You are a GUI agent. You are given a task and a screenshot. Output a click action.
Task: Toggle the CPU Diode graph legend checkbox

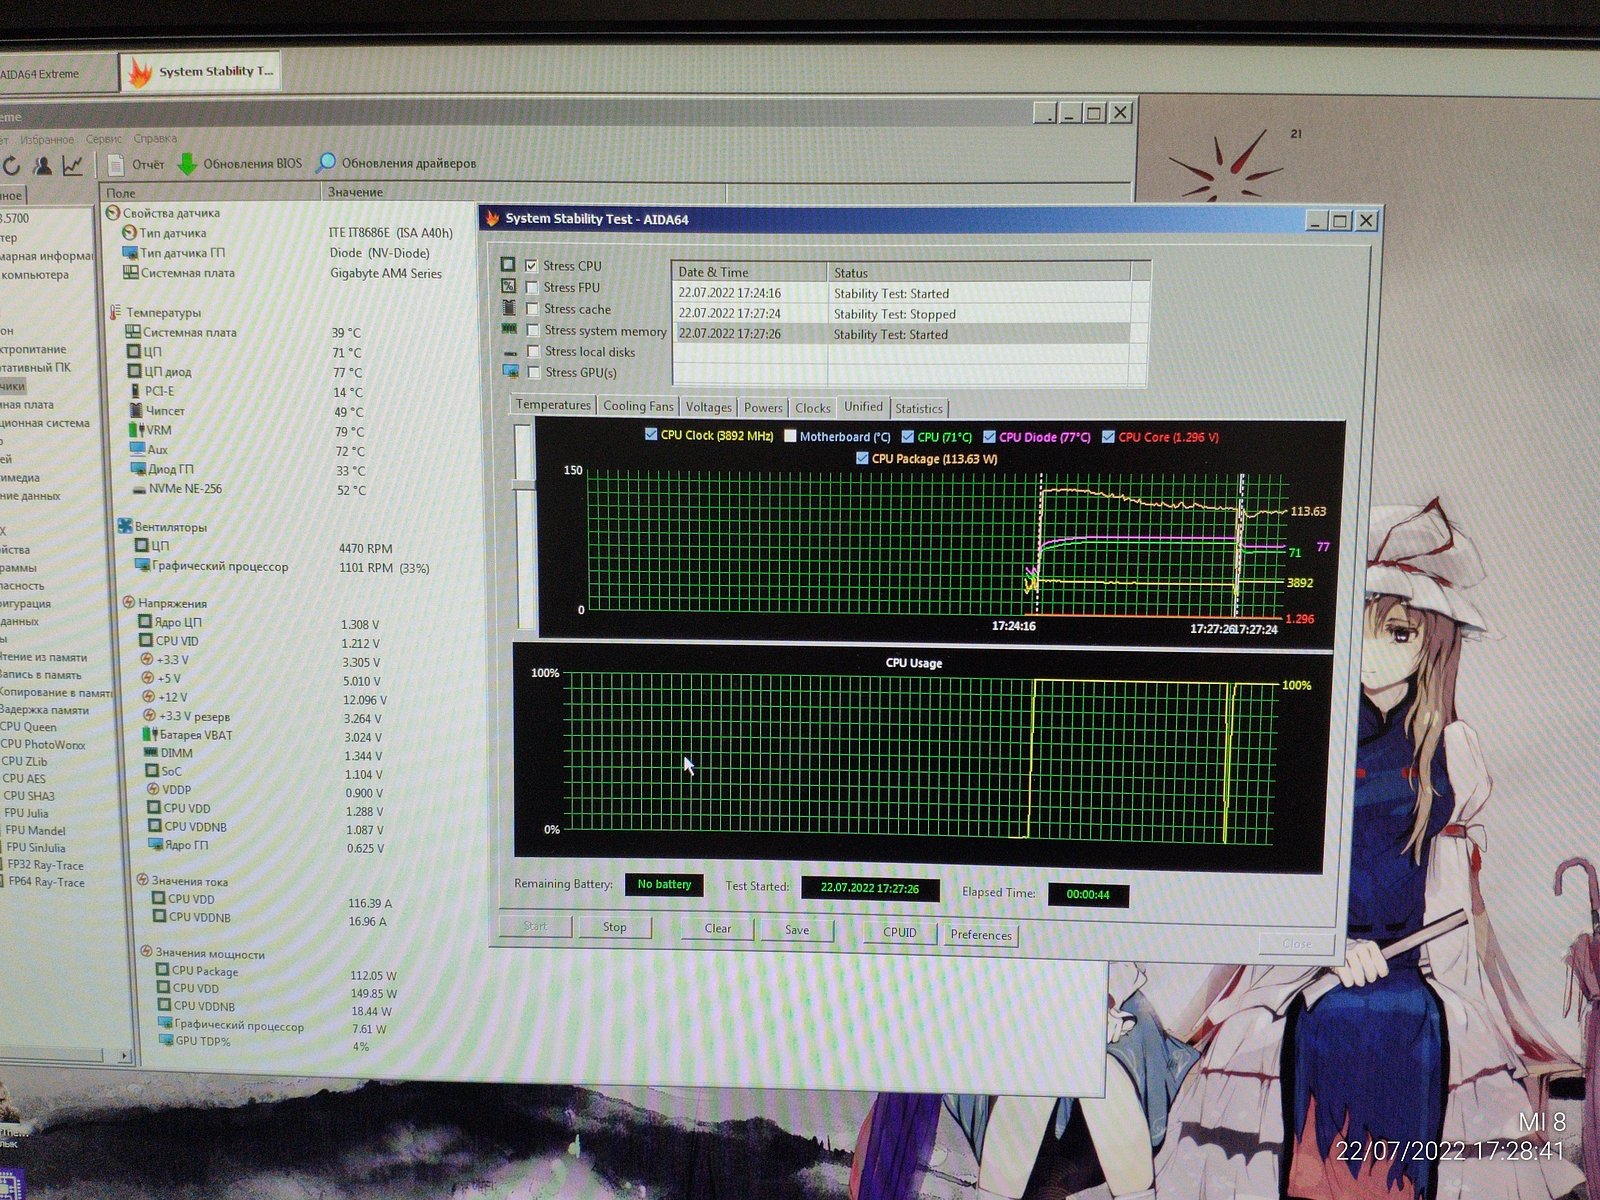pyautogui.click(x=989, y=437)
